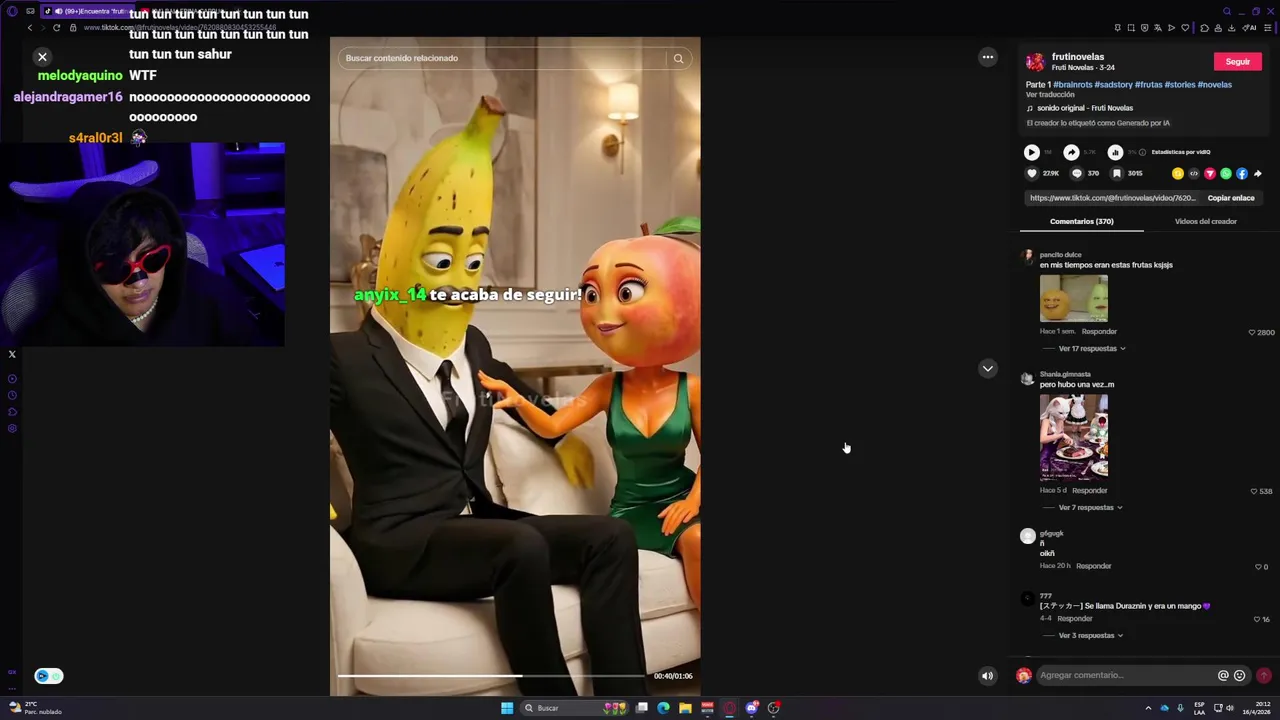Click 'Copiar enlace' to copy the link

pyautogui.click(x=1230, y=198)
